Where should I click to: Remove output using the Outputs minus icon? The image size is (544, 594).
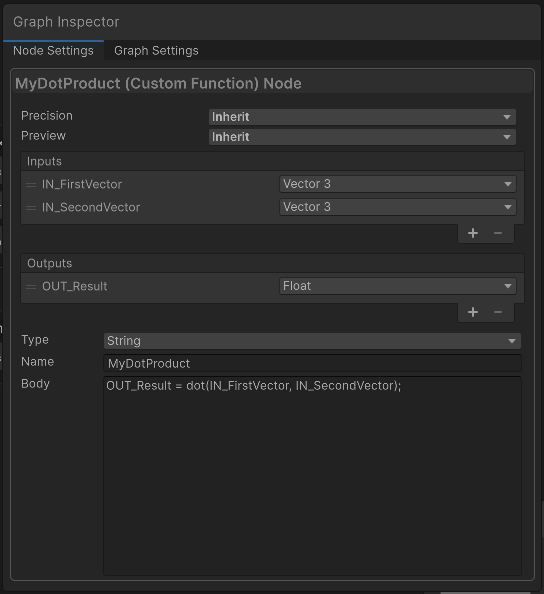(498, 312)
